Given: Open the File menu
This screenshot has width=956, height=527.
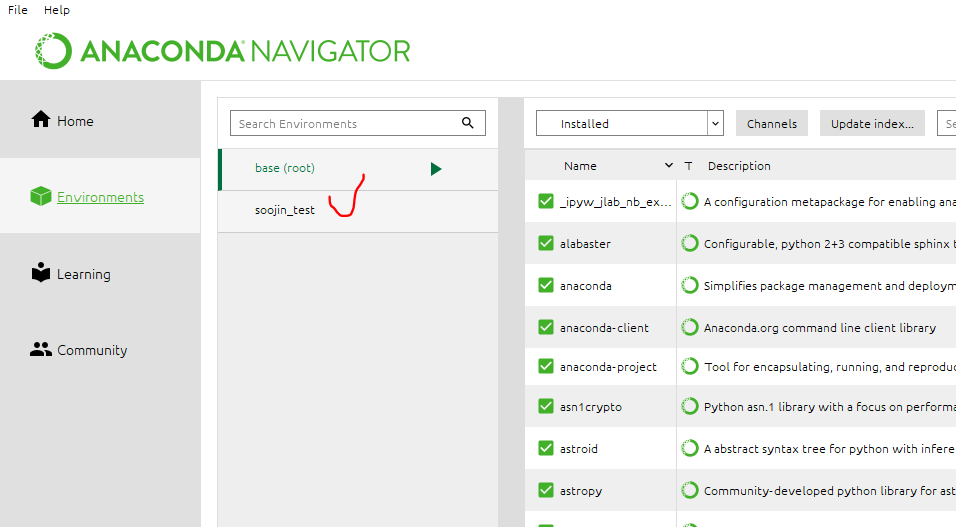Looking at the screenshot, I should tap(18, 10).
